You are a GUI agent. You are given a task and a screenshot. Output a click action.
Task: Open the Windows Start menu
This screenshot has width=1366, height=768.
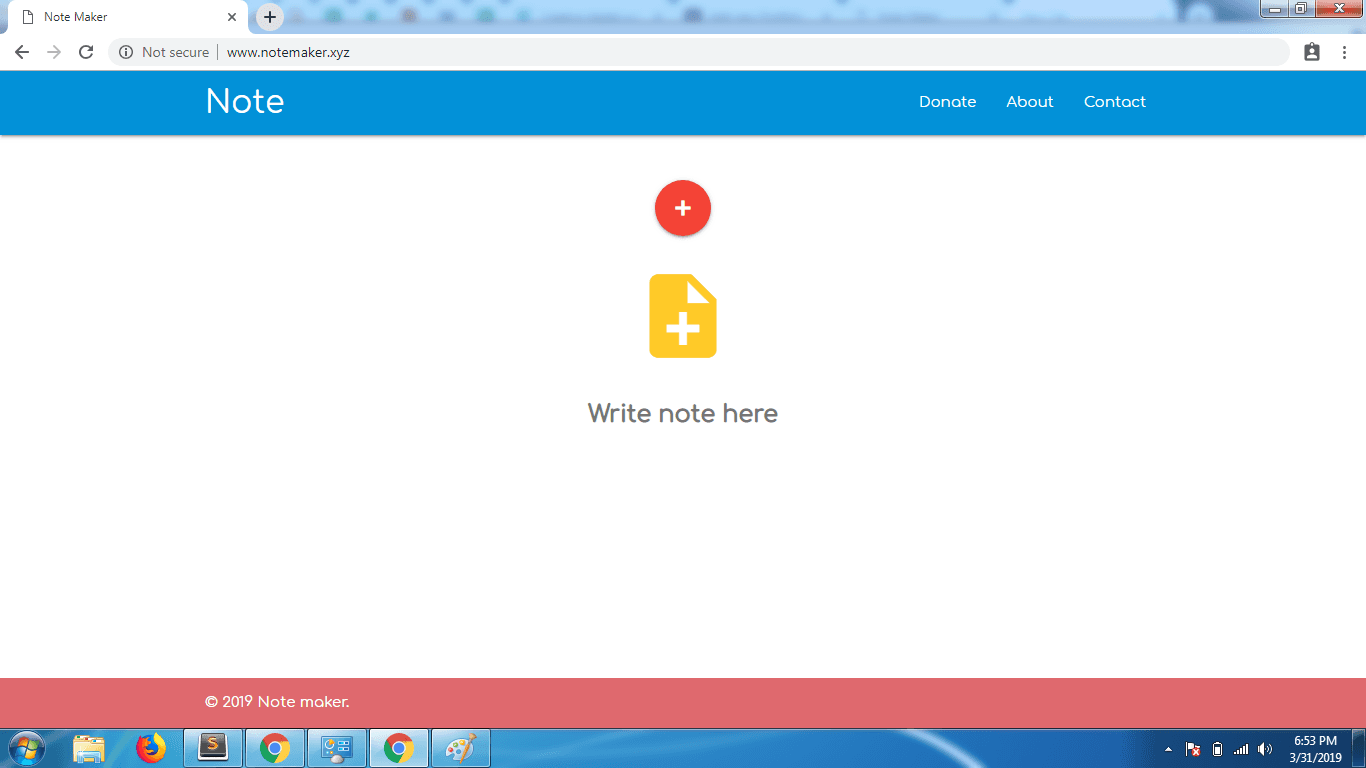pos(26,748)
